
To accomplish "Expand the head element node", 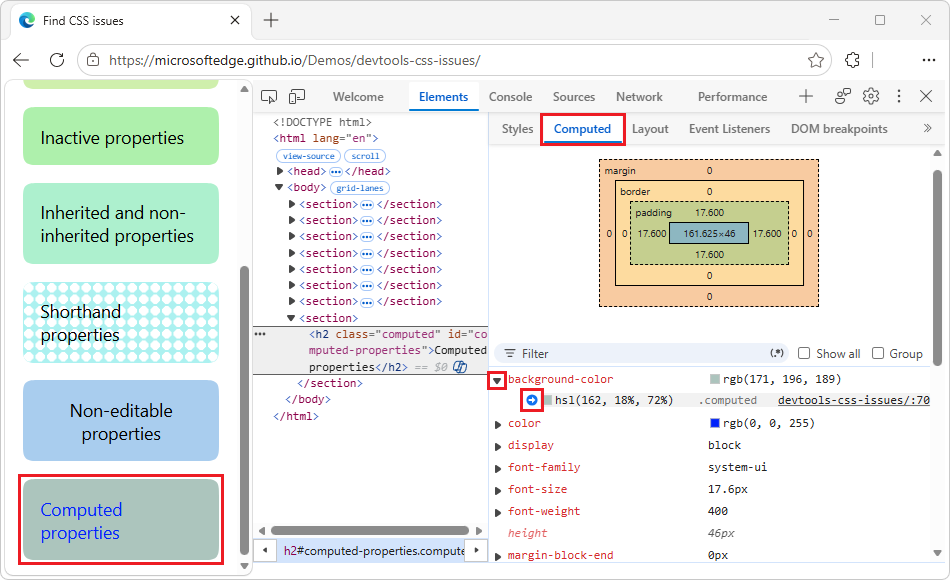I will tap(280, 172).
